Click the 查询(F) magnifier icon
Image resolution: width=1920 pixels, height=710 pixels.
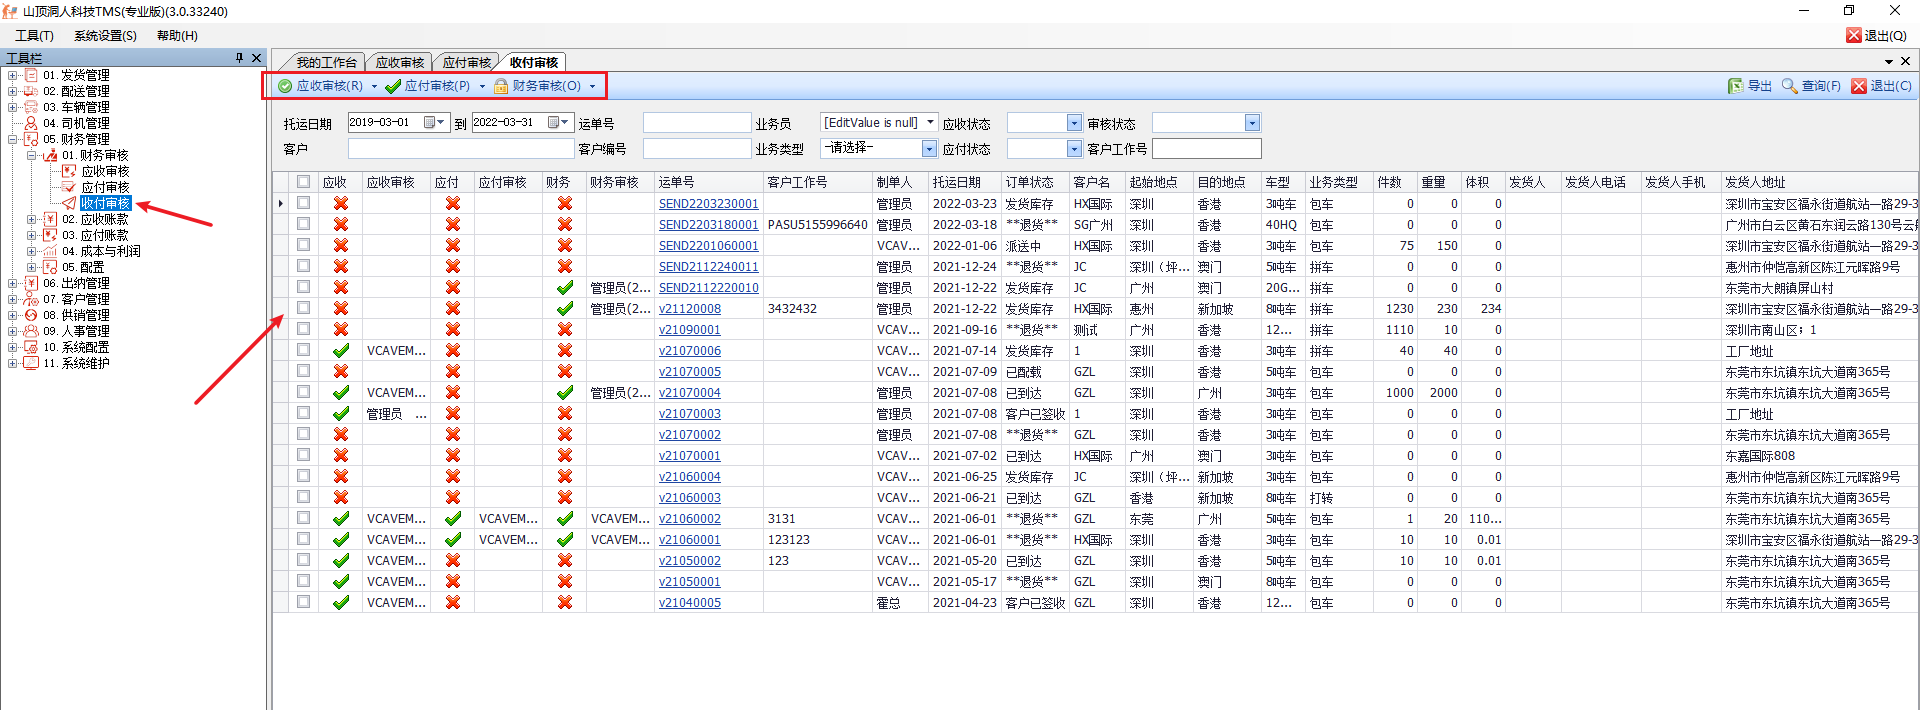pyautogui.click(x=1789, y=86)
